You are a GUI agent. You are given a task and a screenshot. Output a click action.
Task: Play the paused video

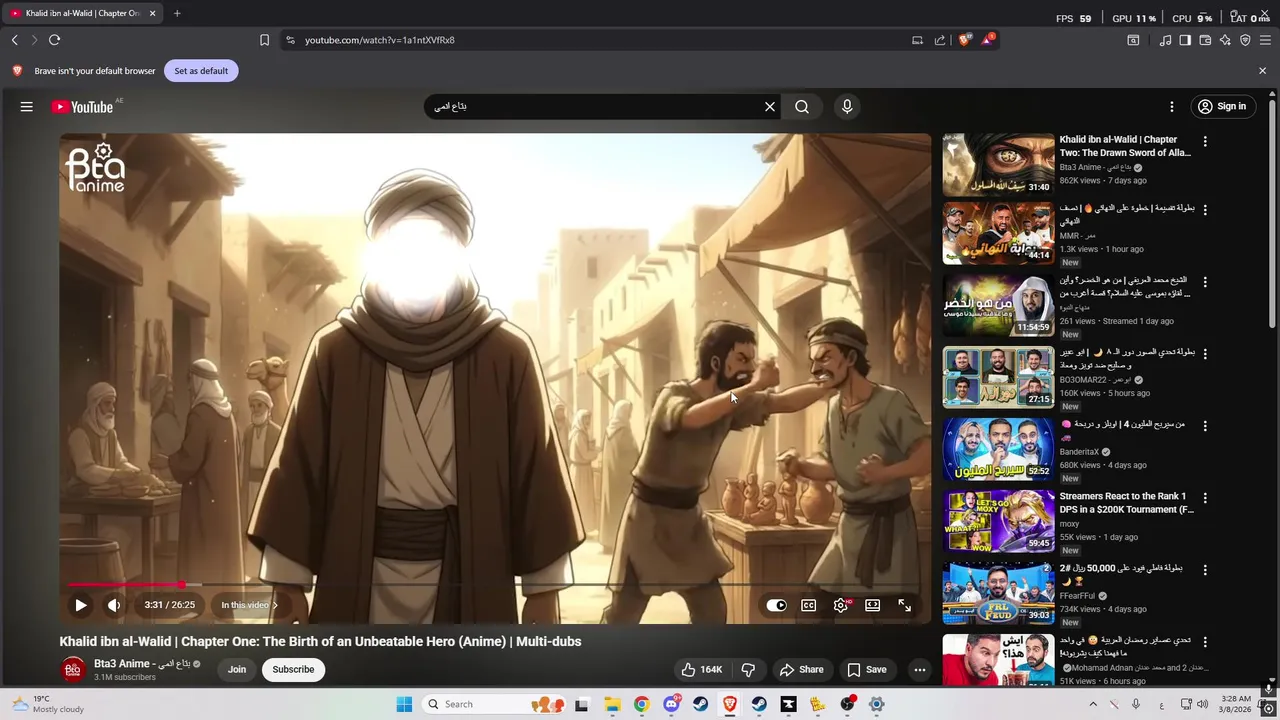point(80,605)
